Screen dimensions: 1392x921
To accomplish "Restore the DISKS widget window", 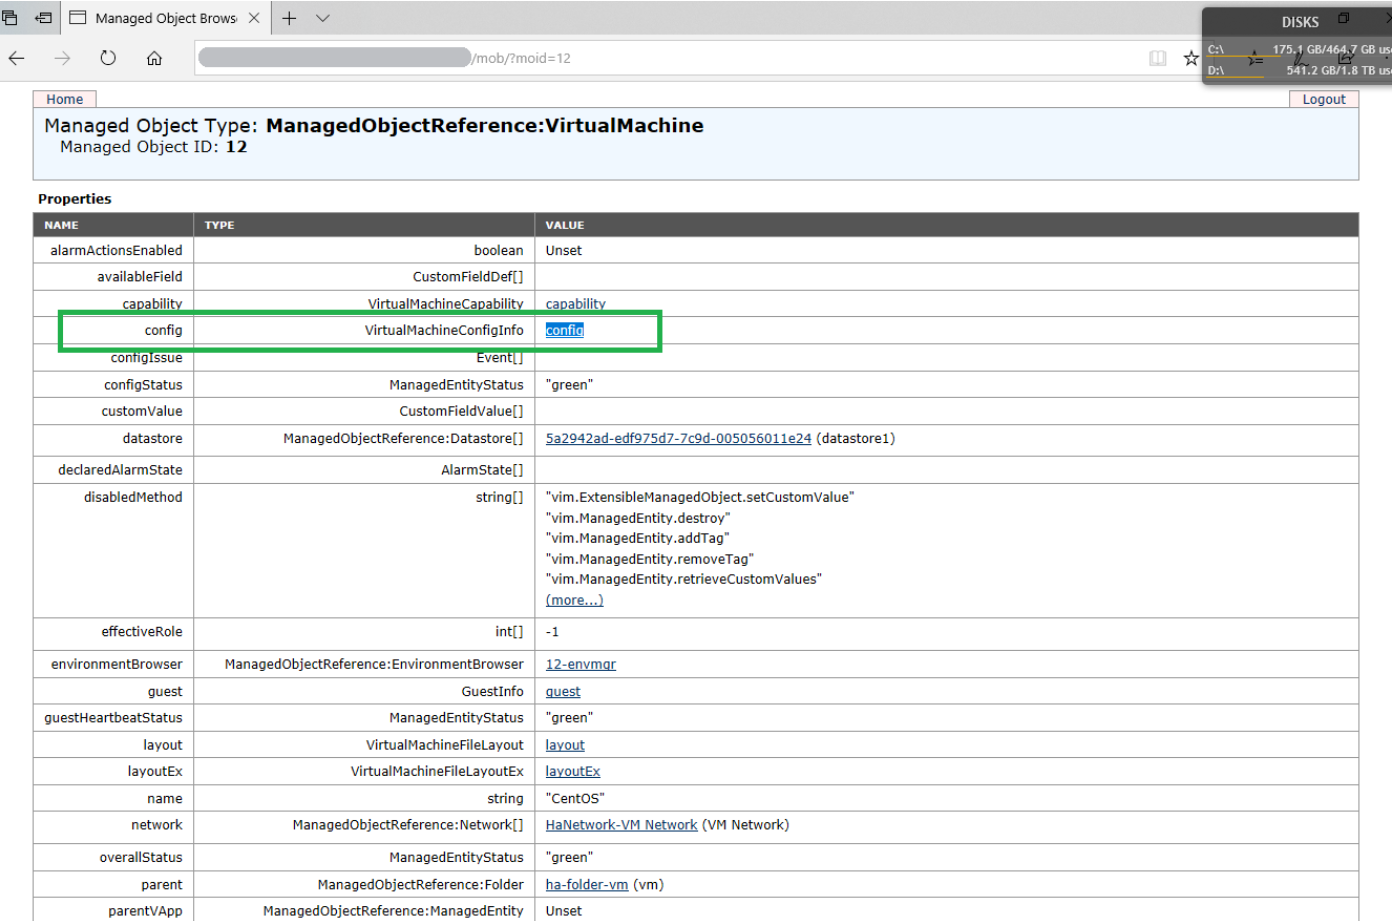I will (x=1343, y=19).
